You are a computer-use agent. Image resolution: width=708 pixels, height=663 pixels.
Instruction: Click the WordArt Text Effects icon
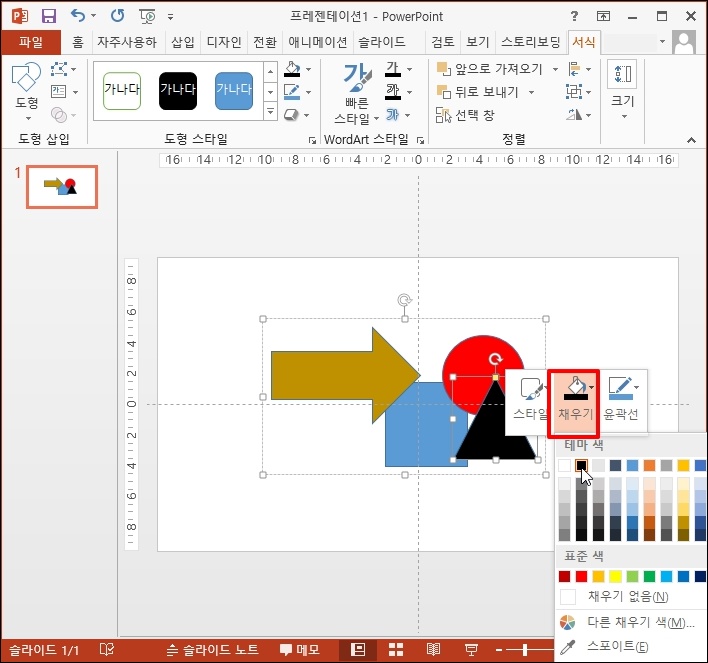click(392, 115)
